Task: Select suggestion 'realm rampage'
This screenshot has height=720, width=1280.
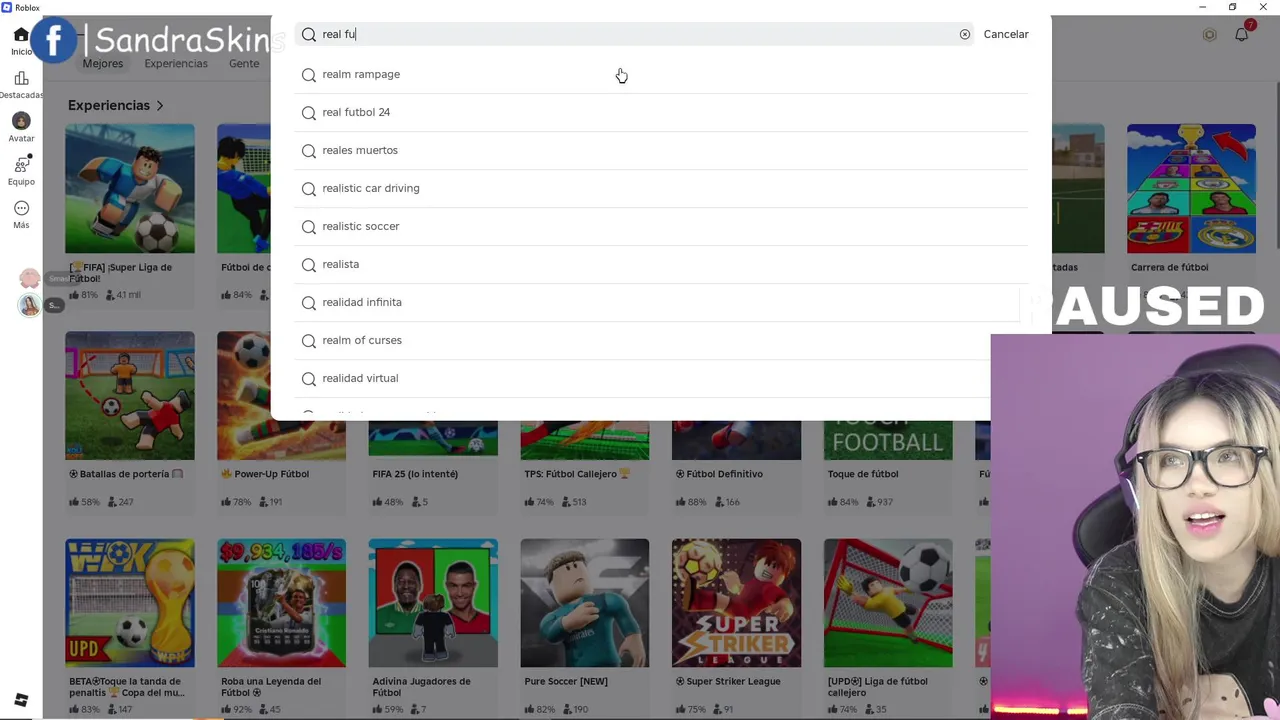Action: [x=660, y=74]
